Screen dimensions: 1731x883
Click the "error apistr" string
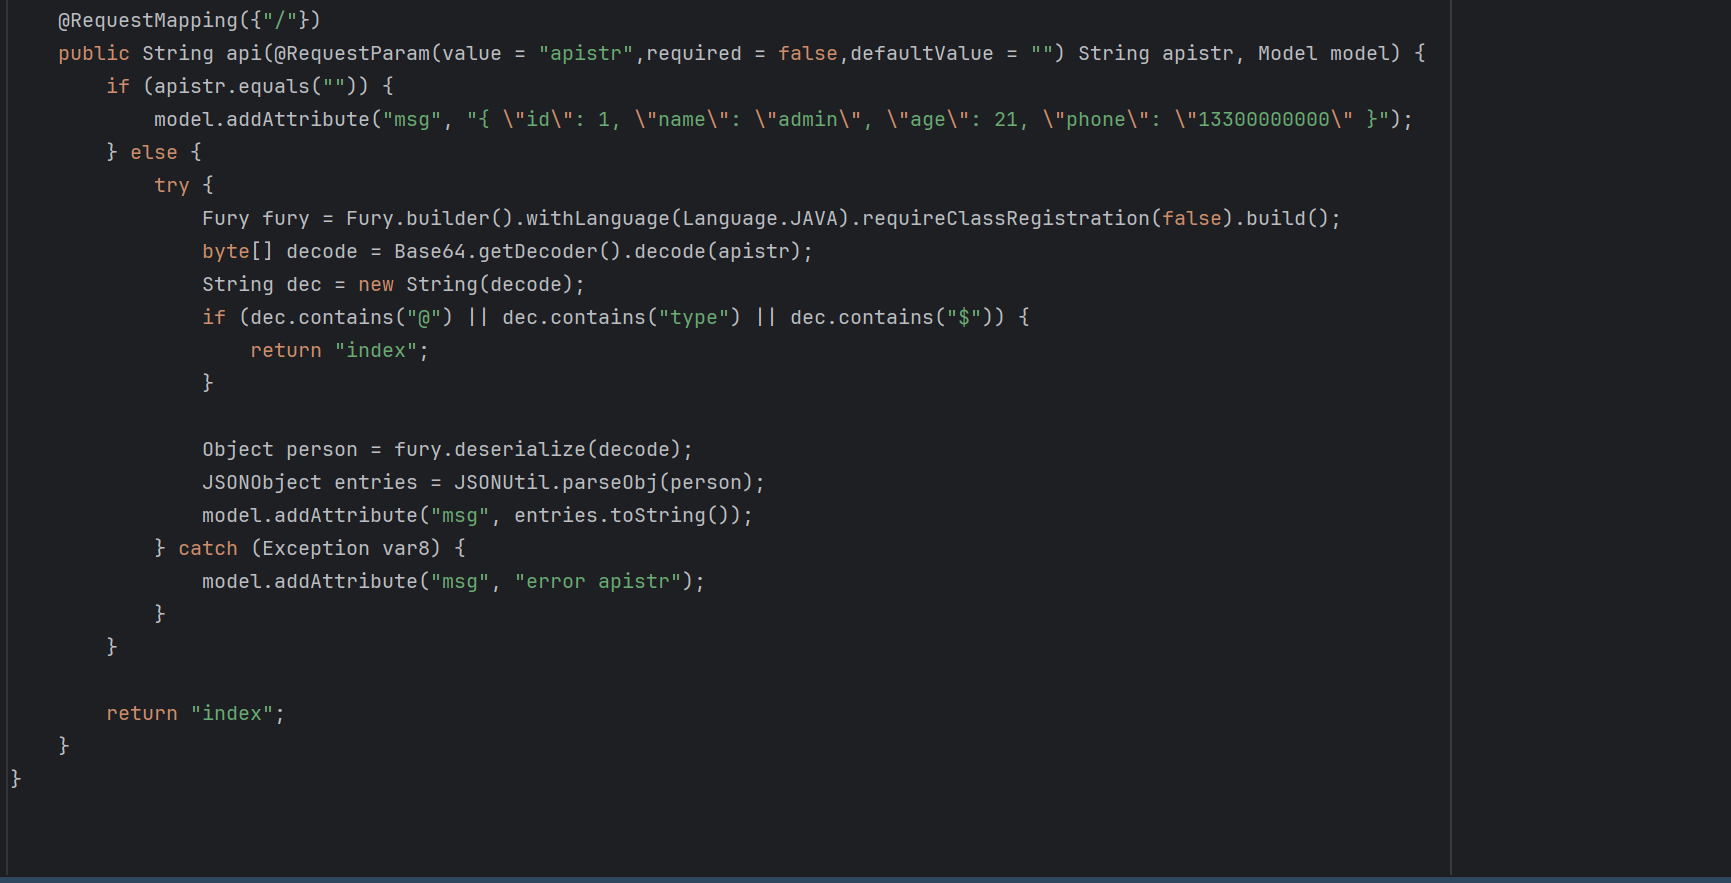coord(598,581)
